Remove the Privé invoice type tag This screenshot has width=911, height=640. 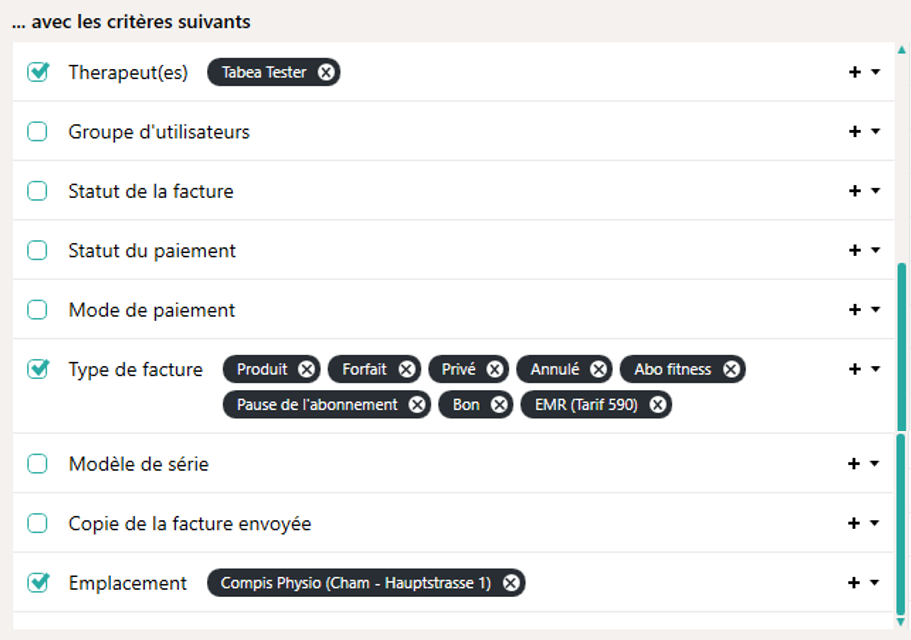coord(495,370)
